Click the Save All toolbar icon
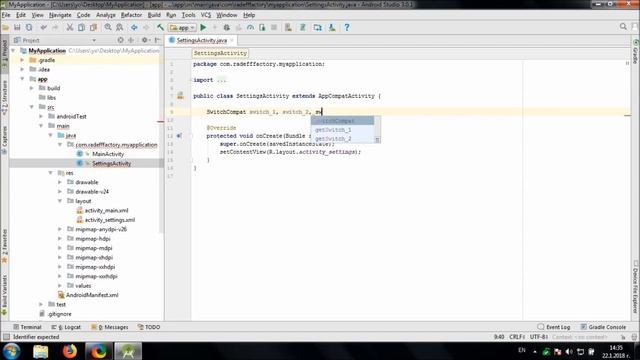640x360 pixels. click(17, 27)
